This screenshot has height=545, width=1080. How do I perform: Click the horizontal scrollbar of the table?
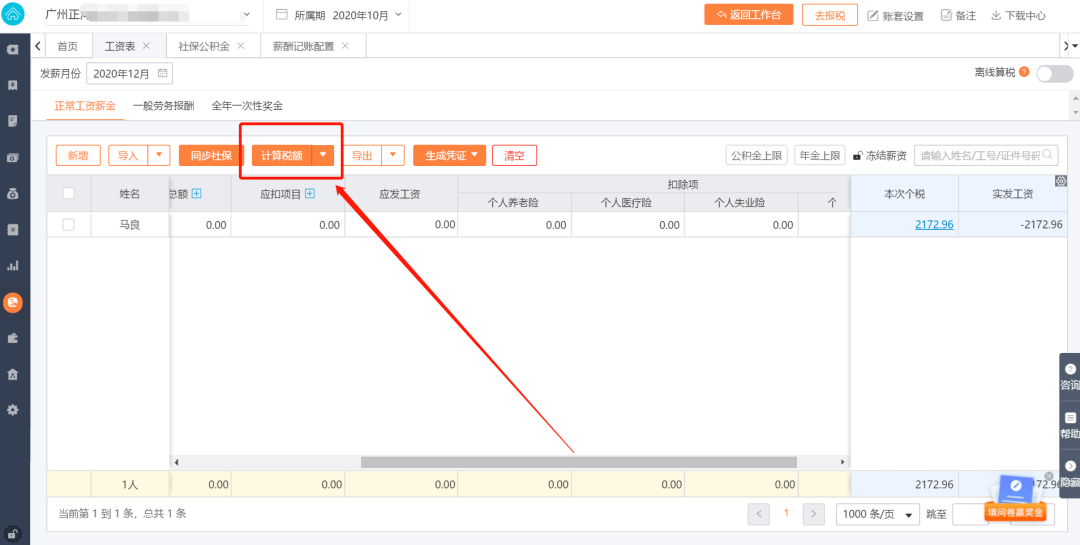pyautogui.click(x=579, y=462)
